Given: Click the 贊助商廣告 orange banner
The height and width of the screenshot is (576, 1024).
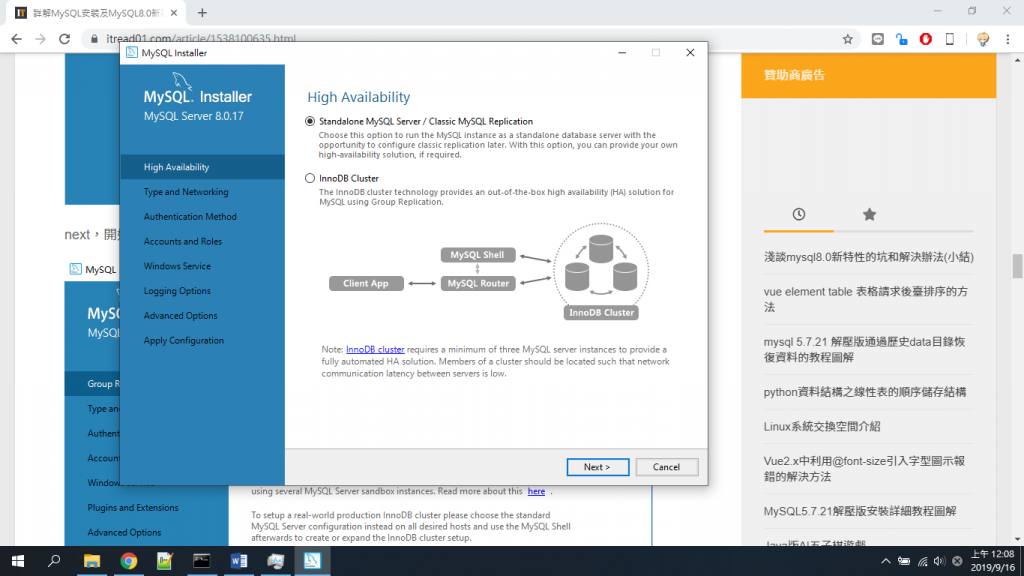Looking at the screenshot, I should (869, 76).
